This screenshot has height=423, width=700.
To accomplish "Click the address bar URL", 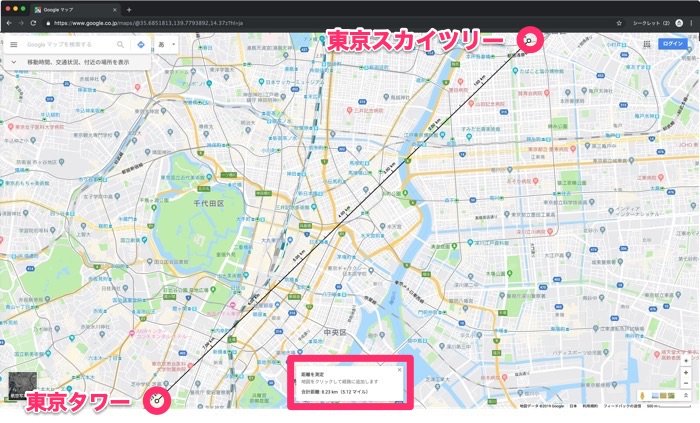I will click(x=148, y=23).
